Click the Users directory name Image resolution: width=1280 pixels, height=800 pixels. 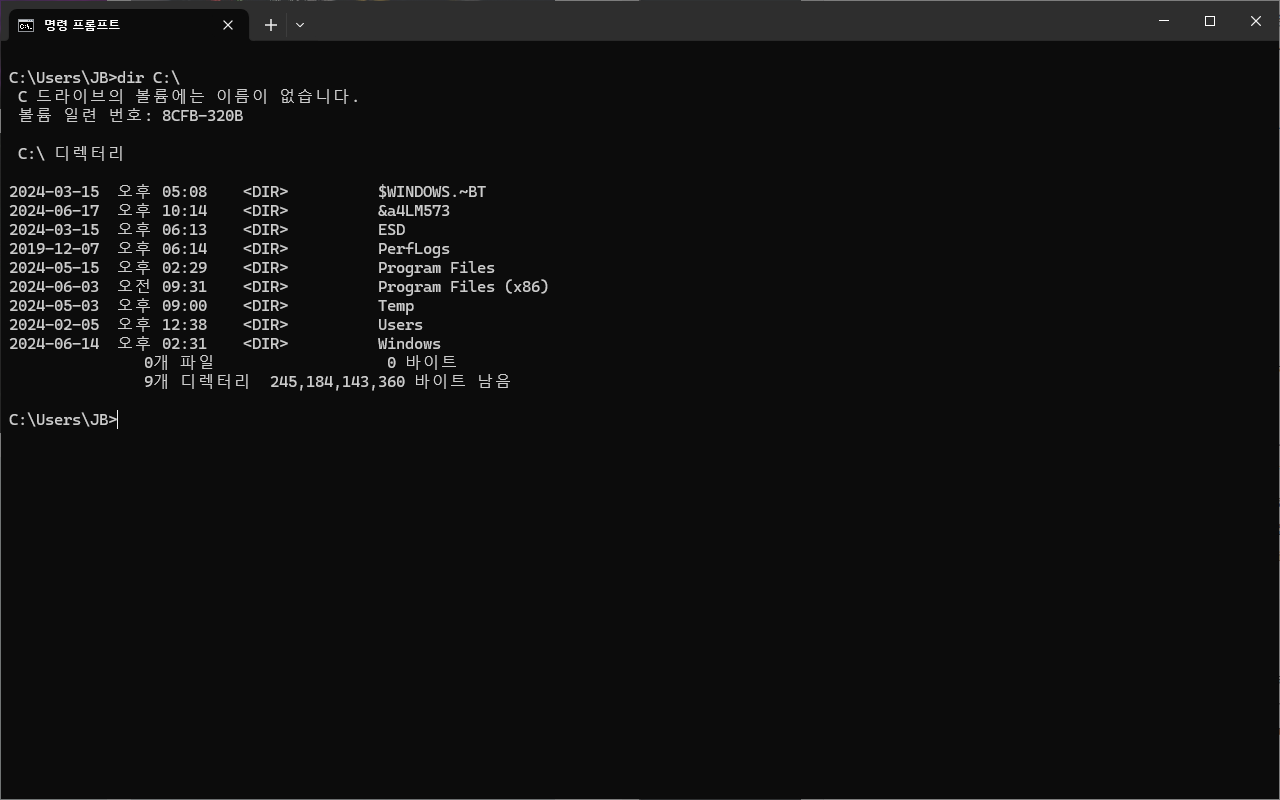[400, 325]
